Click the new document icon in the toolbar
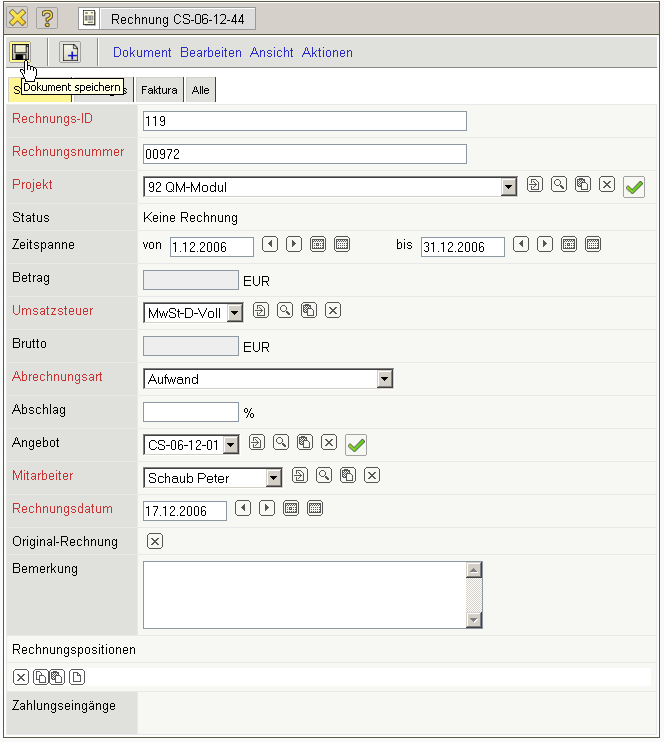Viewport: 664px width, 742px height. [x=70, y=53]
